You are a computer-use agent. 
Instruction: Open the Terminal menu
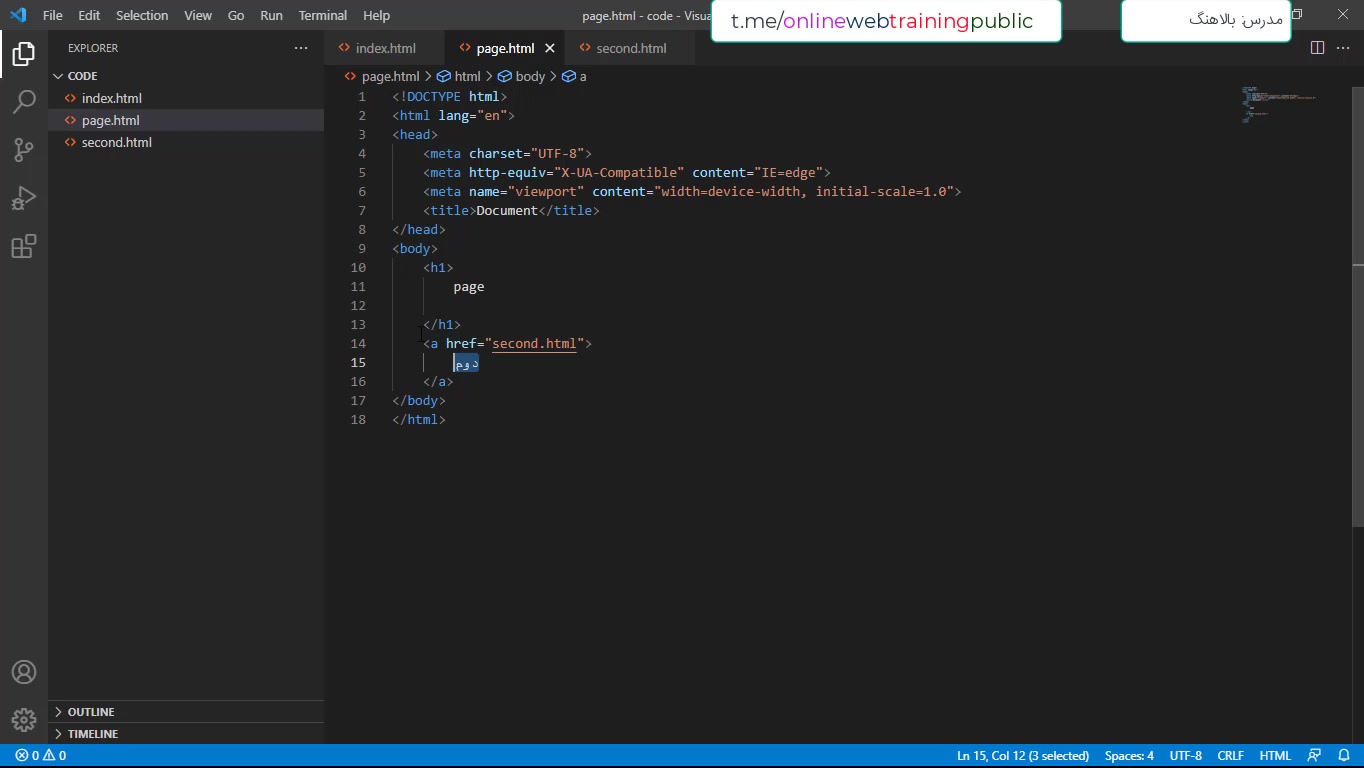[322, 16]
